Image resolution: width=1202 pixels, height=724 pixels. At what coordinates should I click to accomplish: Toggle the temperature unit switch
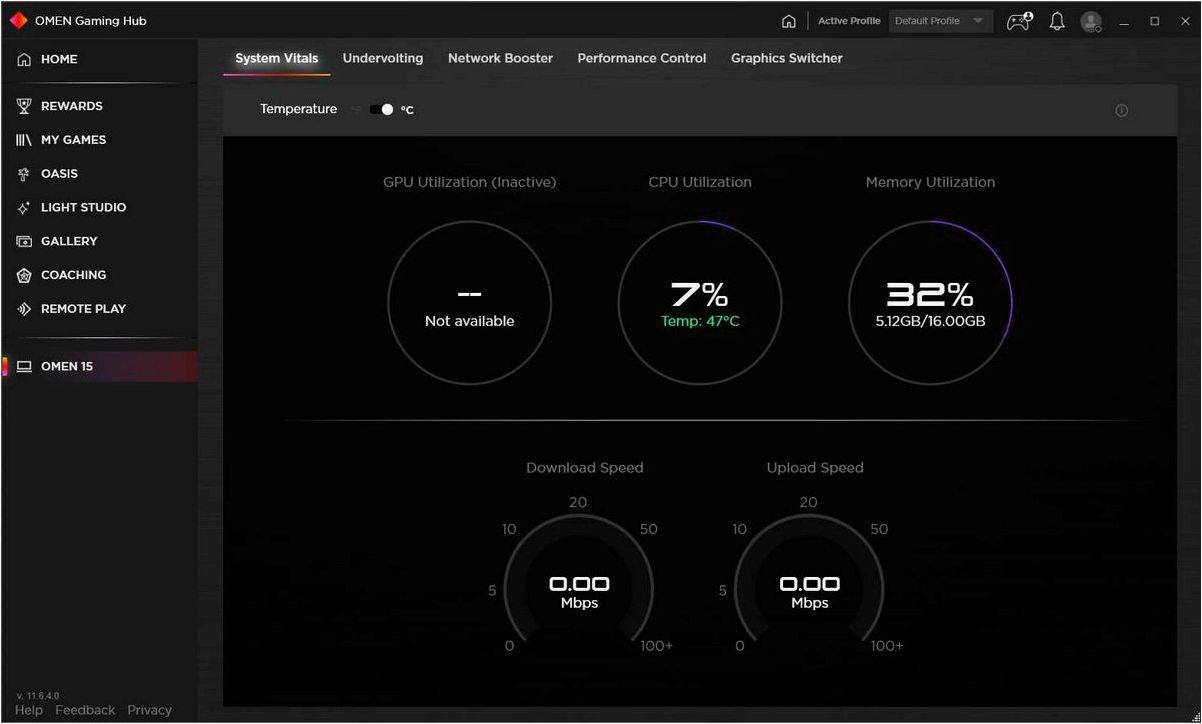[x=381, y=109]
